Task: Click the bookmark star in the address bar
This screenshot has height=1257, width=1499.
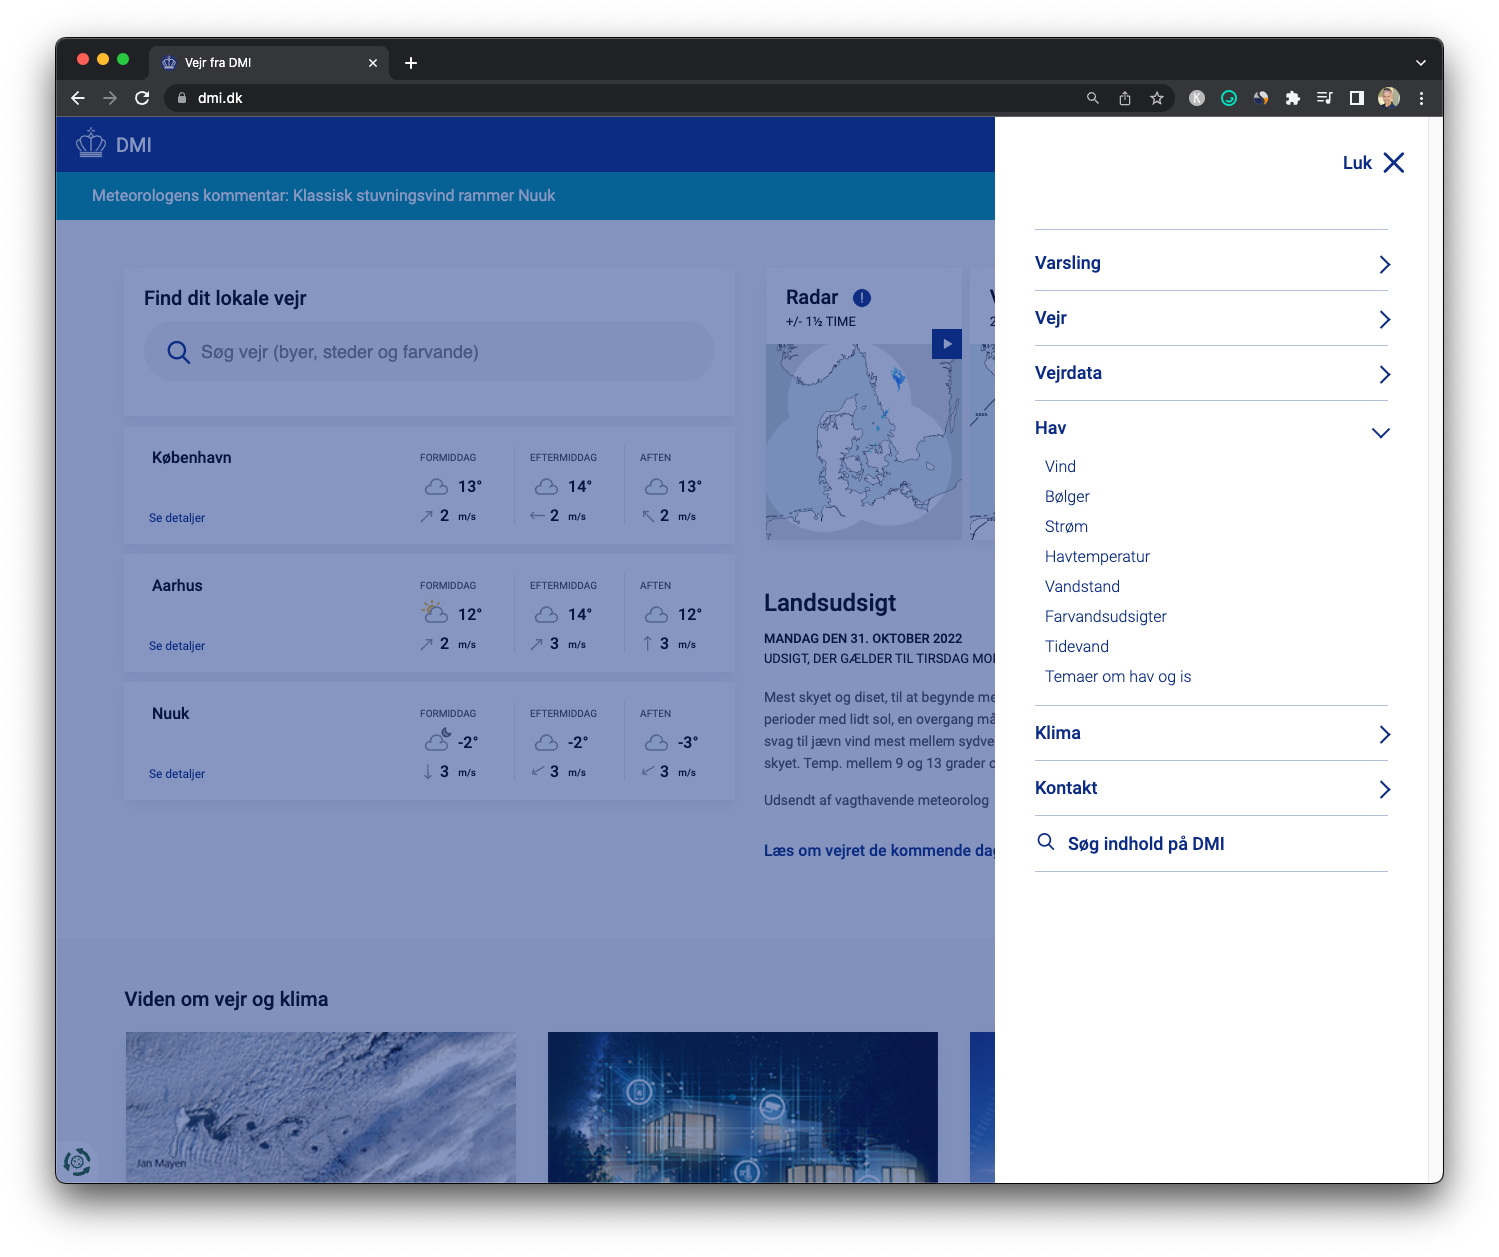Action: click(1158, 98)
